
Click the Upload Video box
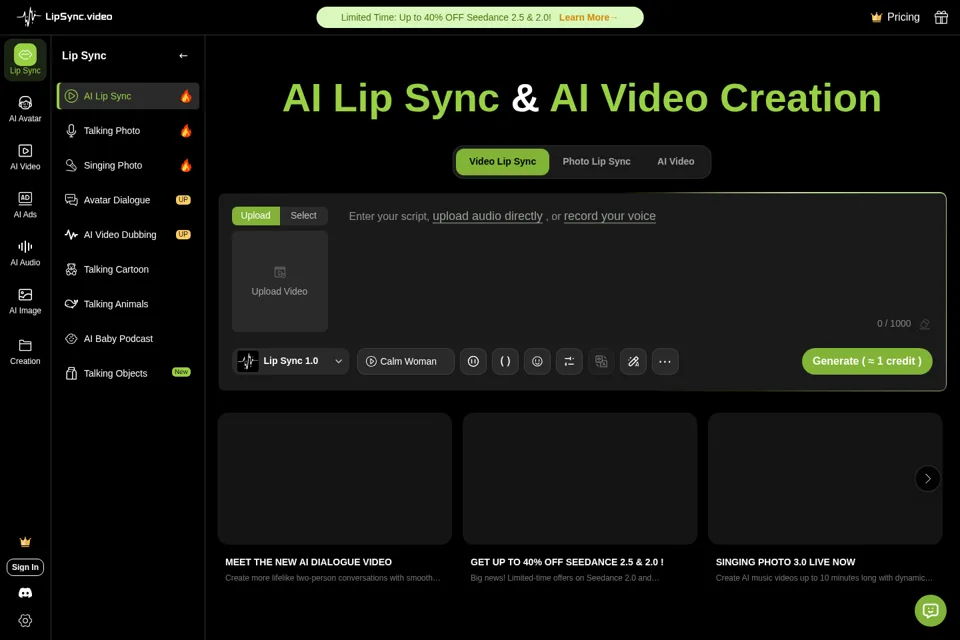tap(280, 282)
